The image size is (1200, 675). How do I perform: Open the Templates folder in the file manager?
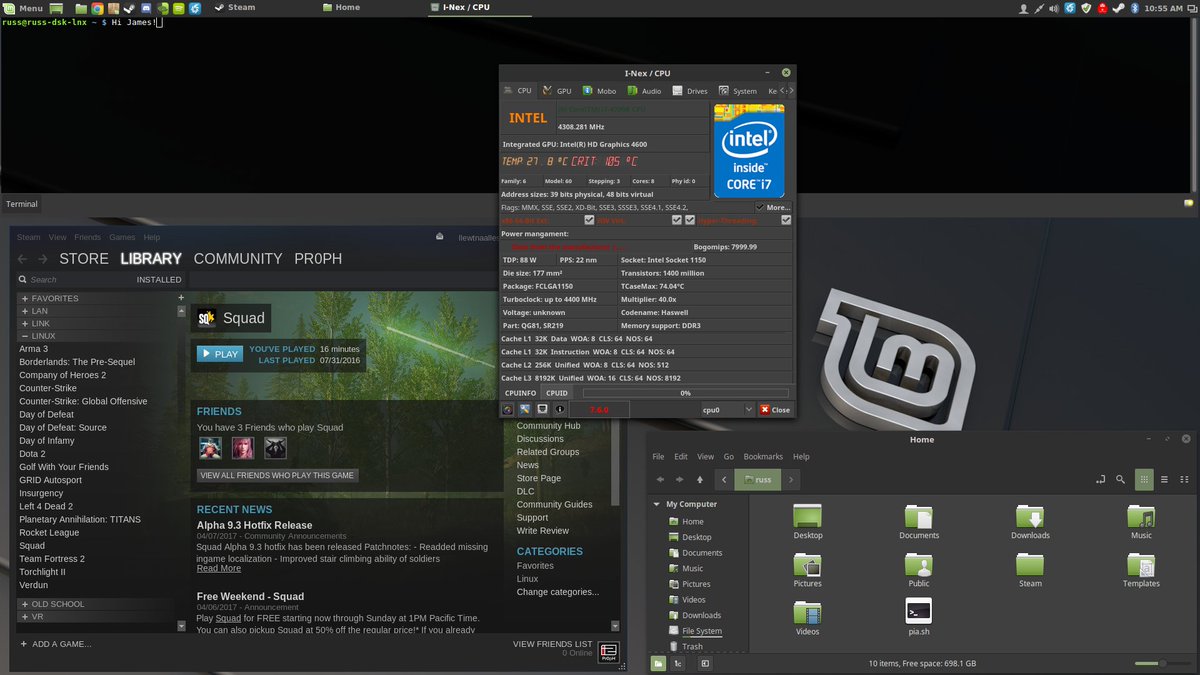(x=1141, y=565)
